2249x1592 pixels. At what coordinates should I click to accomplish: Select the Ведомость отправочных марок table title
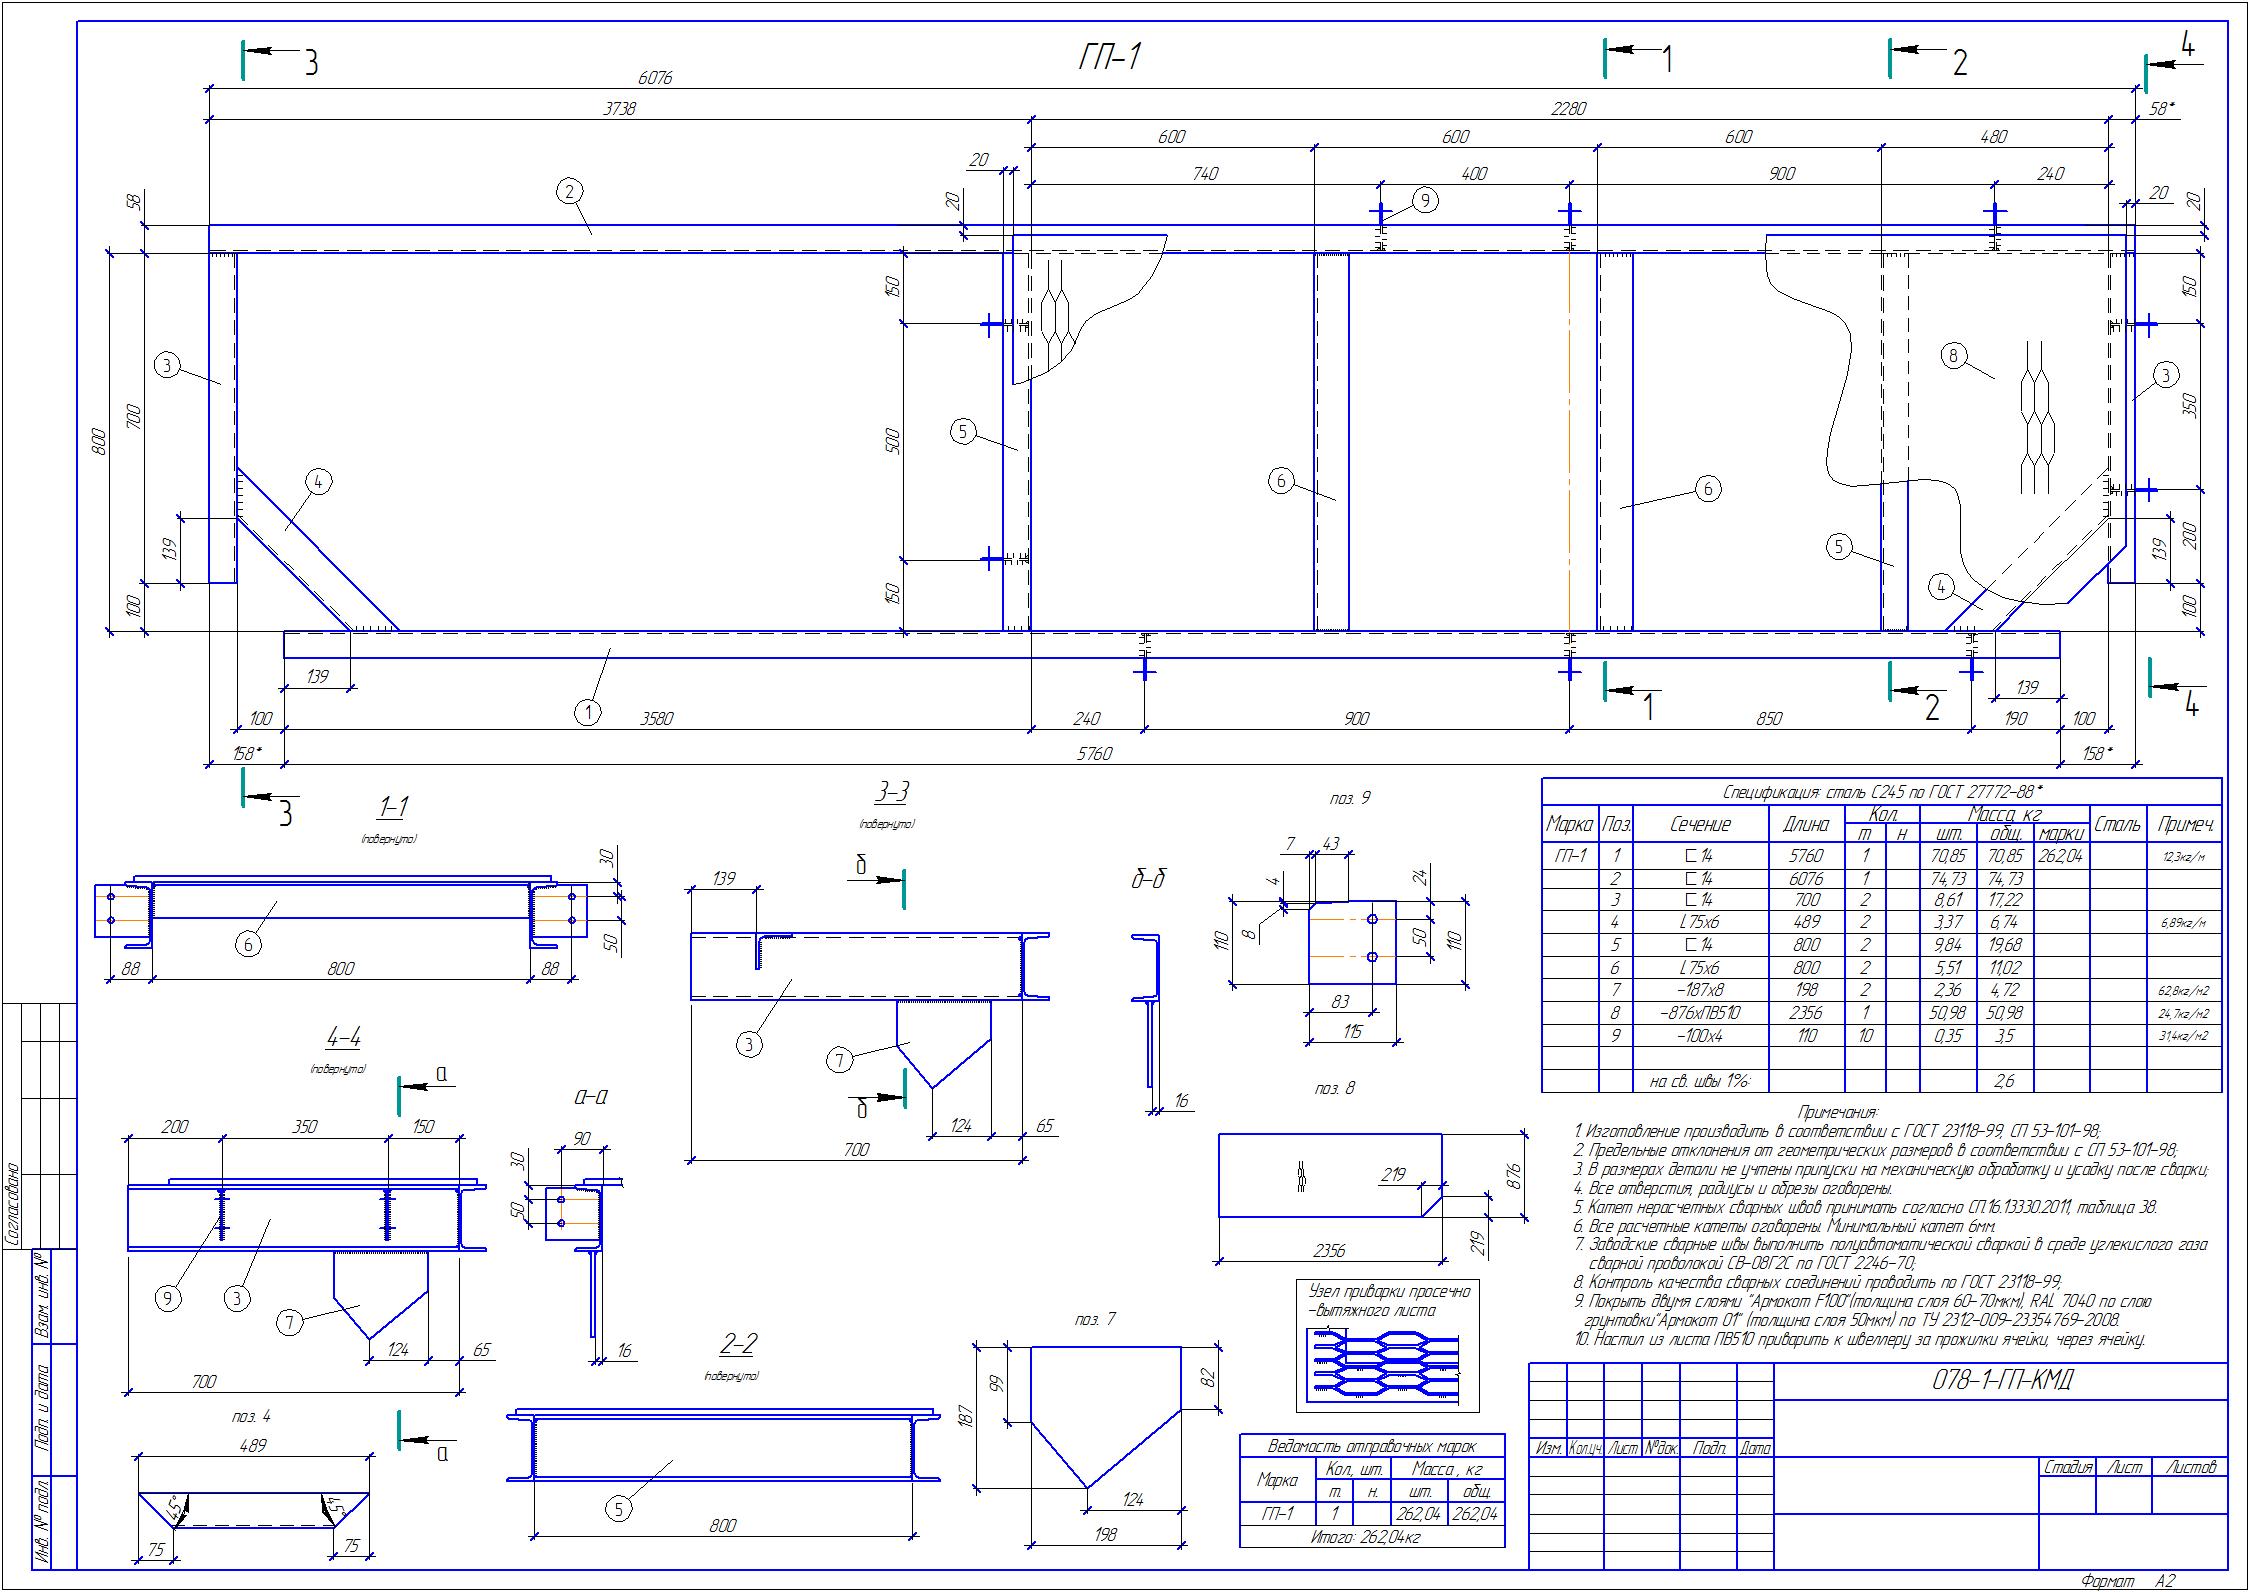pos(1371,1446)
